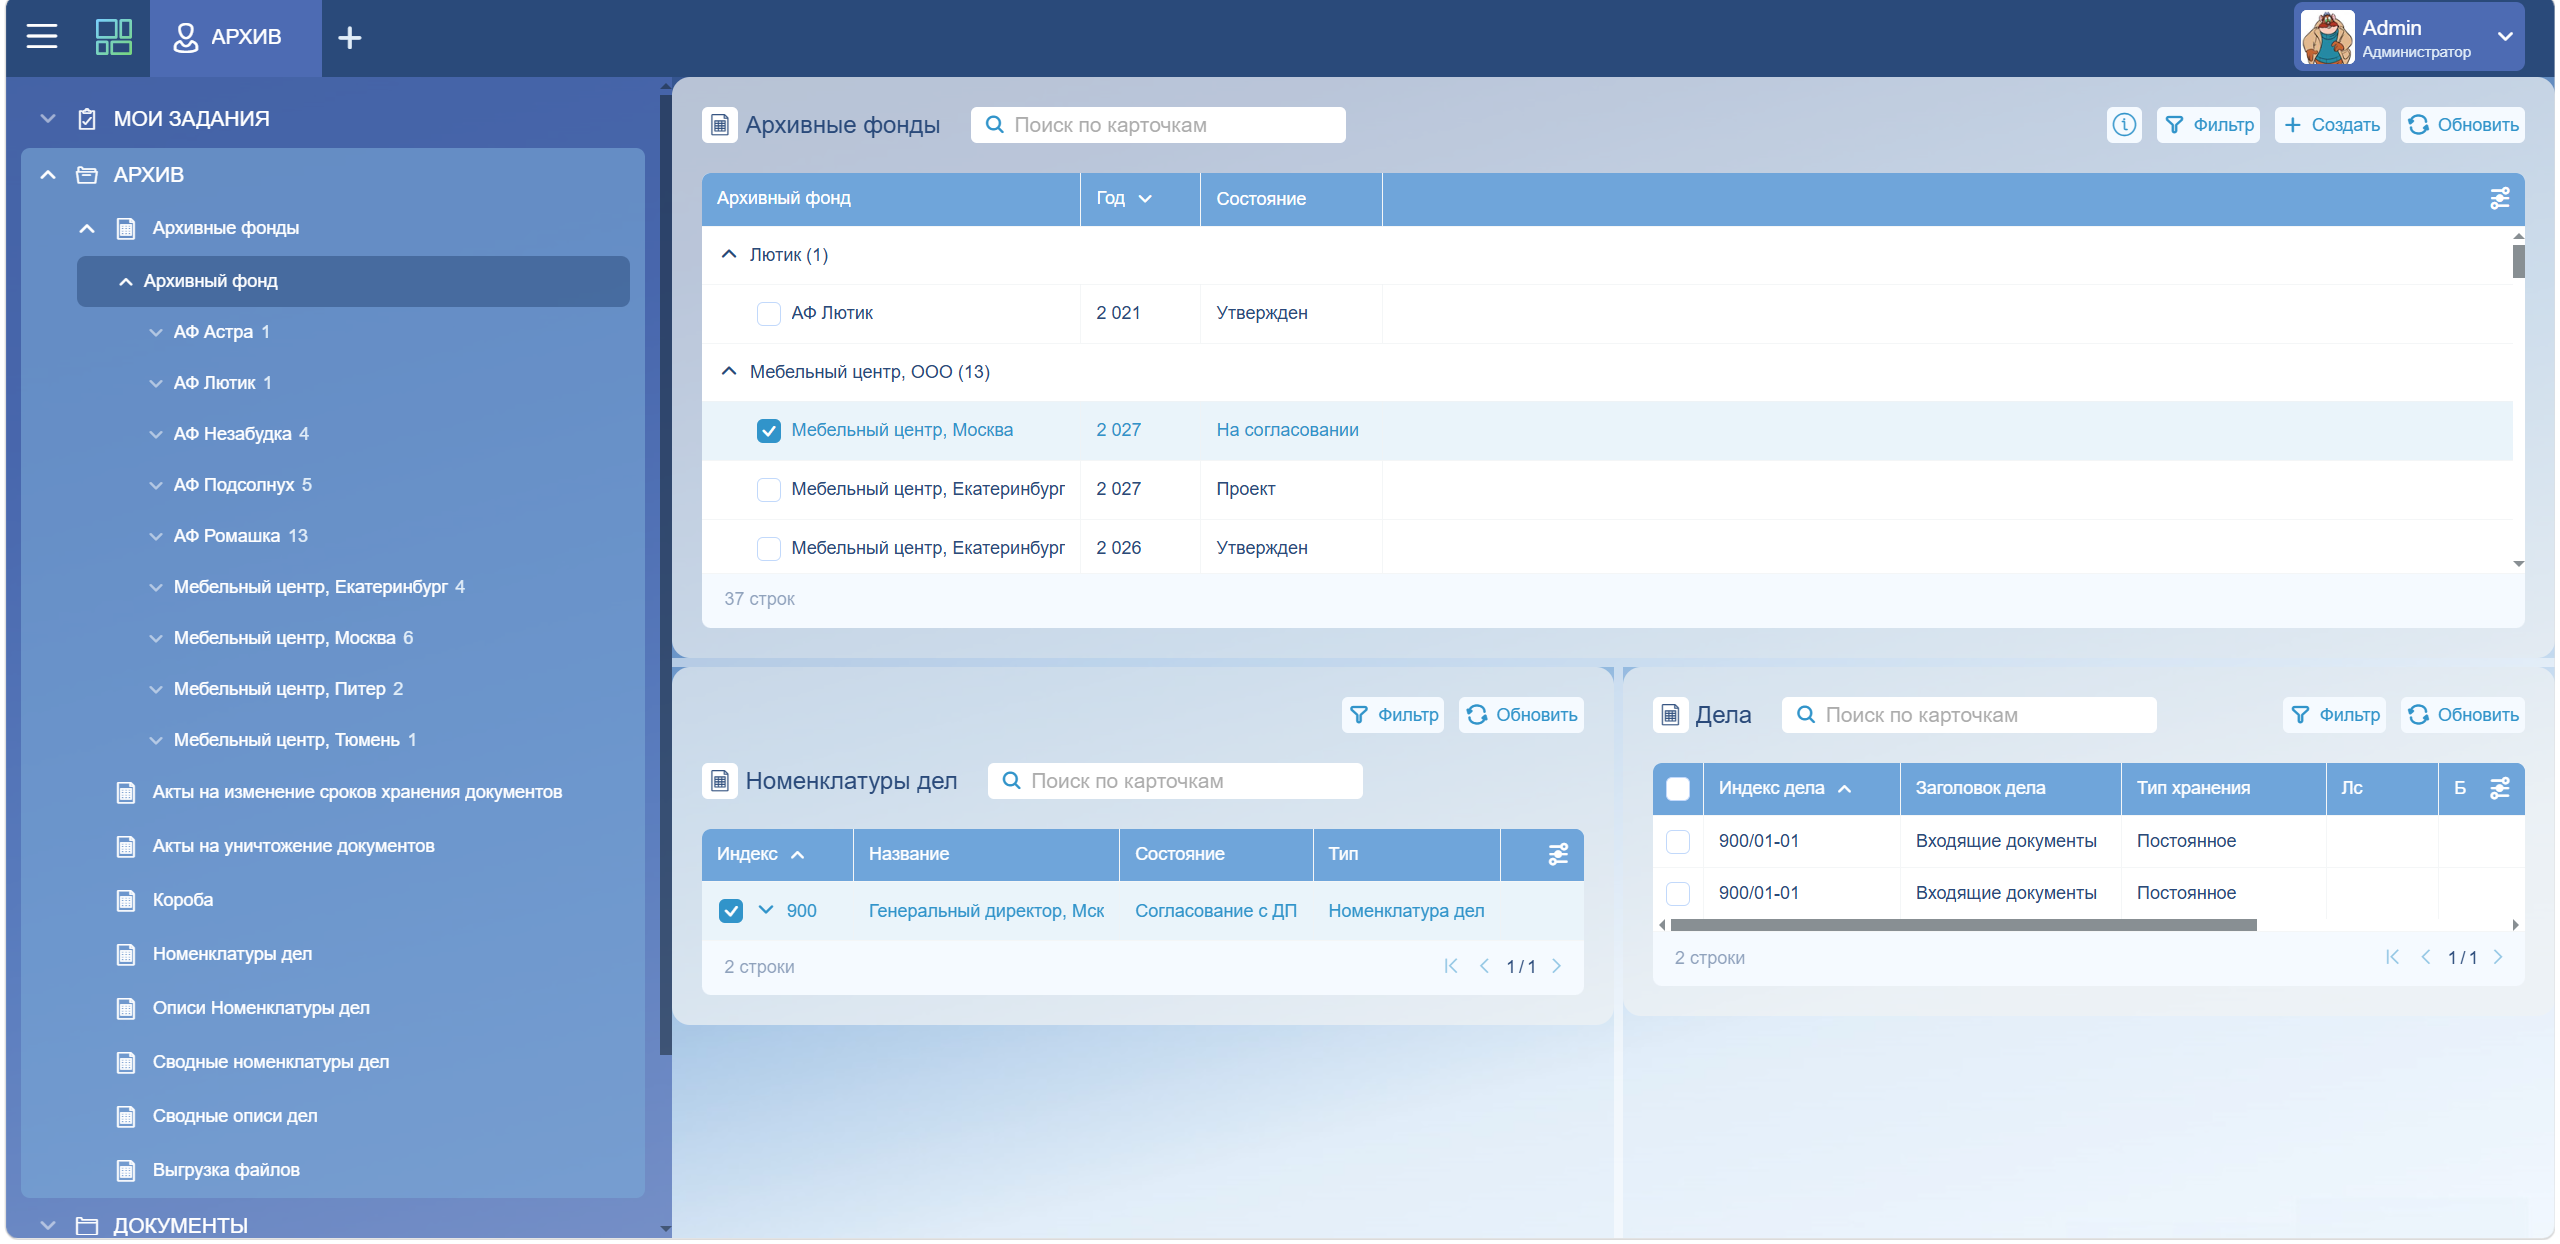Open the Дела table column settings icon
Viewport: 2560px width, 1244px height.
tap(2499, 788)
